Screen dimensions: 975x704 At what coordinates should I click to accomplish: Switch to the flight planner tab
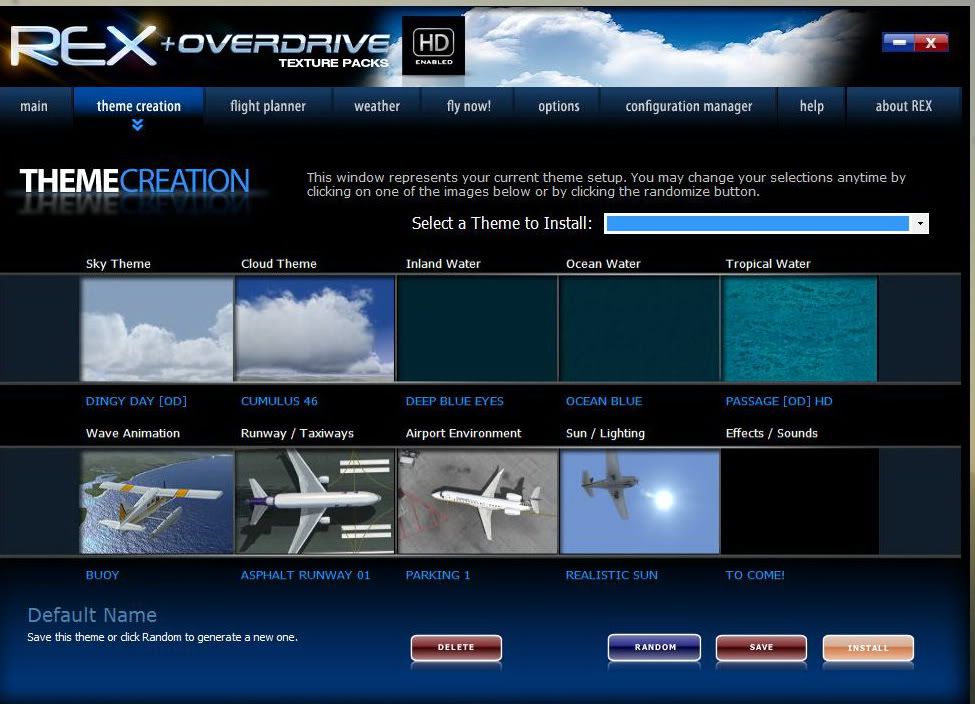point(268,106)
